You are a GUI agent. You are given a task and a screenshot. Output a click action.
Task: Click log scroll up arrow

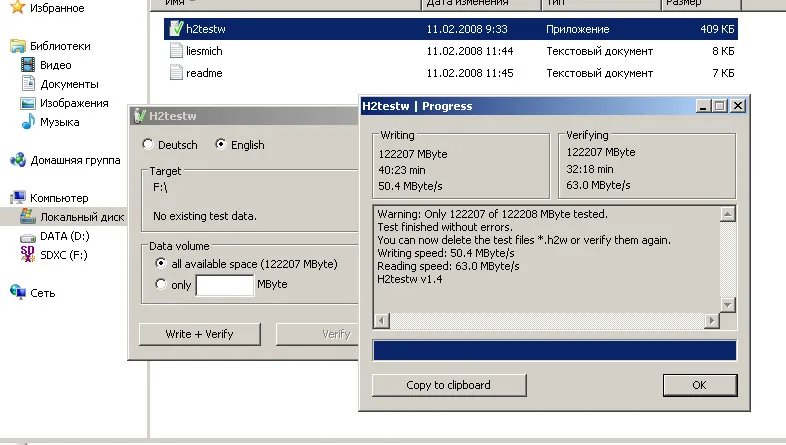(728, 214)
